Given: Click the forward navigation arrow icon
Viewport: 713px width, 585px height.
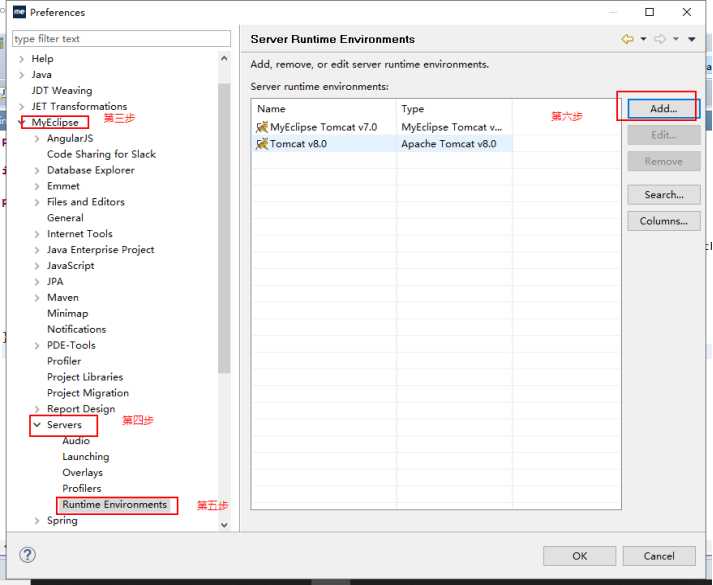Looking at the screenshot, I should [x=660, y=39].
